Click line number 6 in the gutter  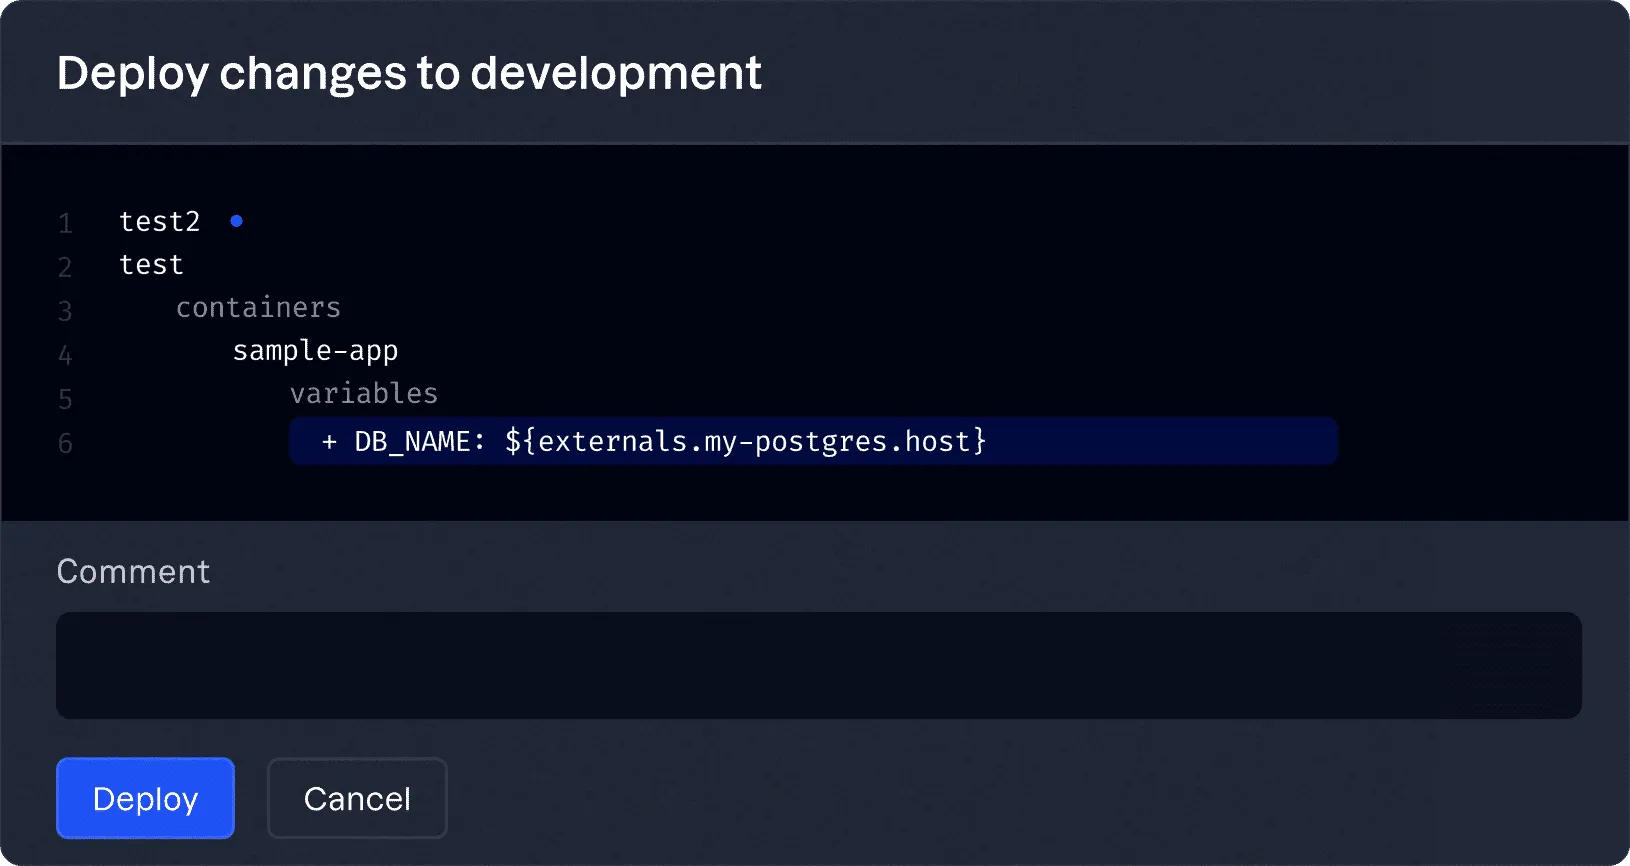65,443
